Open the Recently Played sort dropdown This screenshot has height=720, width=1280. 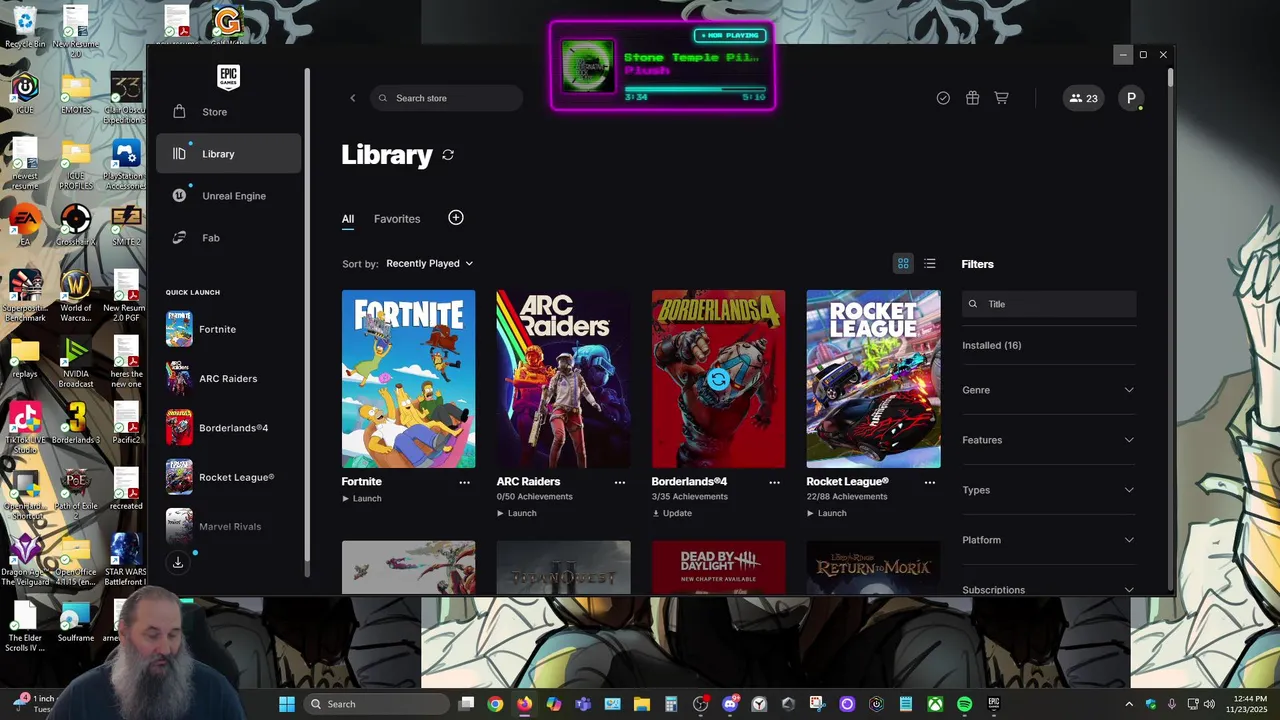429,264
